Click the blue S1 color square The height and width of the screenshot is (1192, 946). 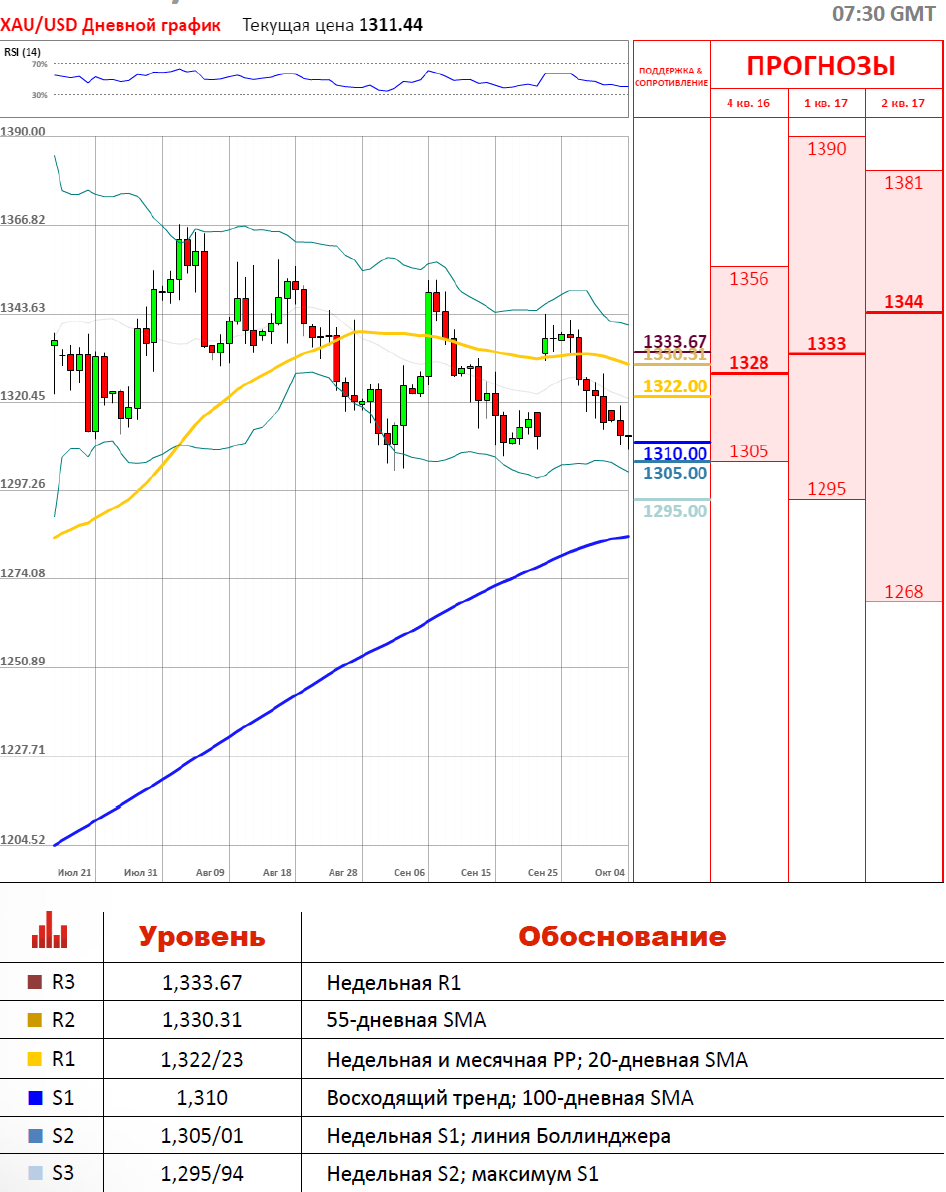[35, 1098]
